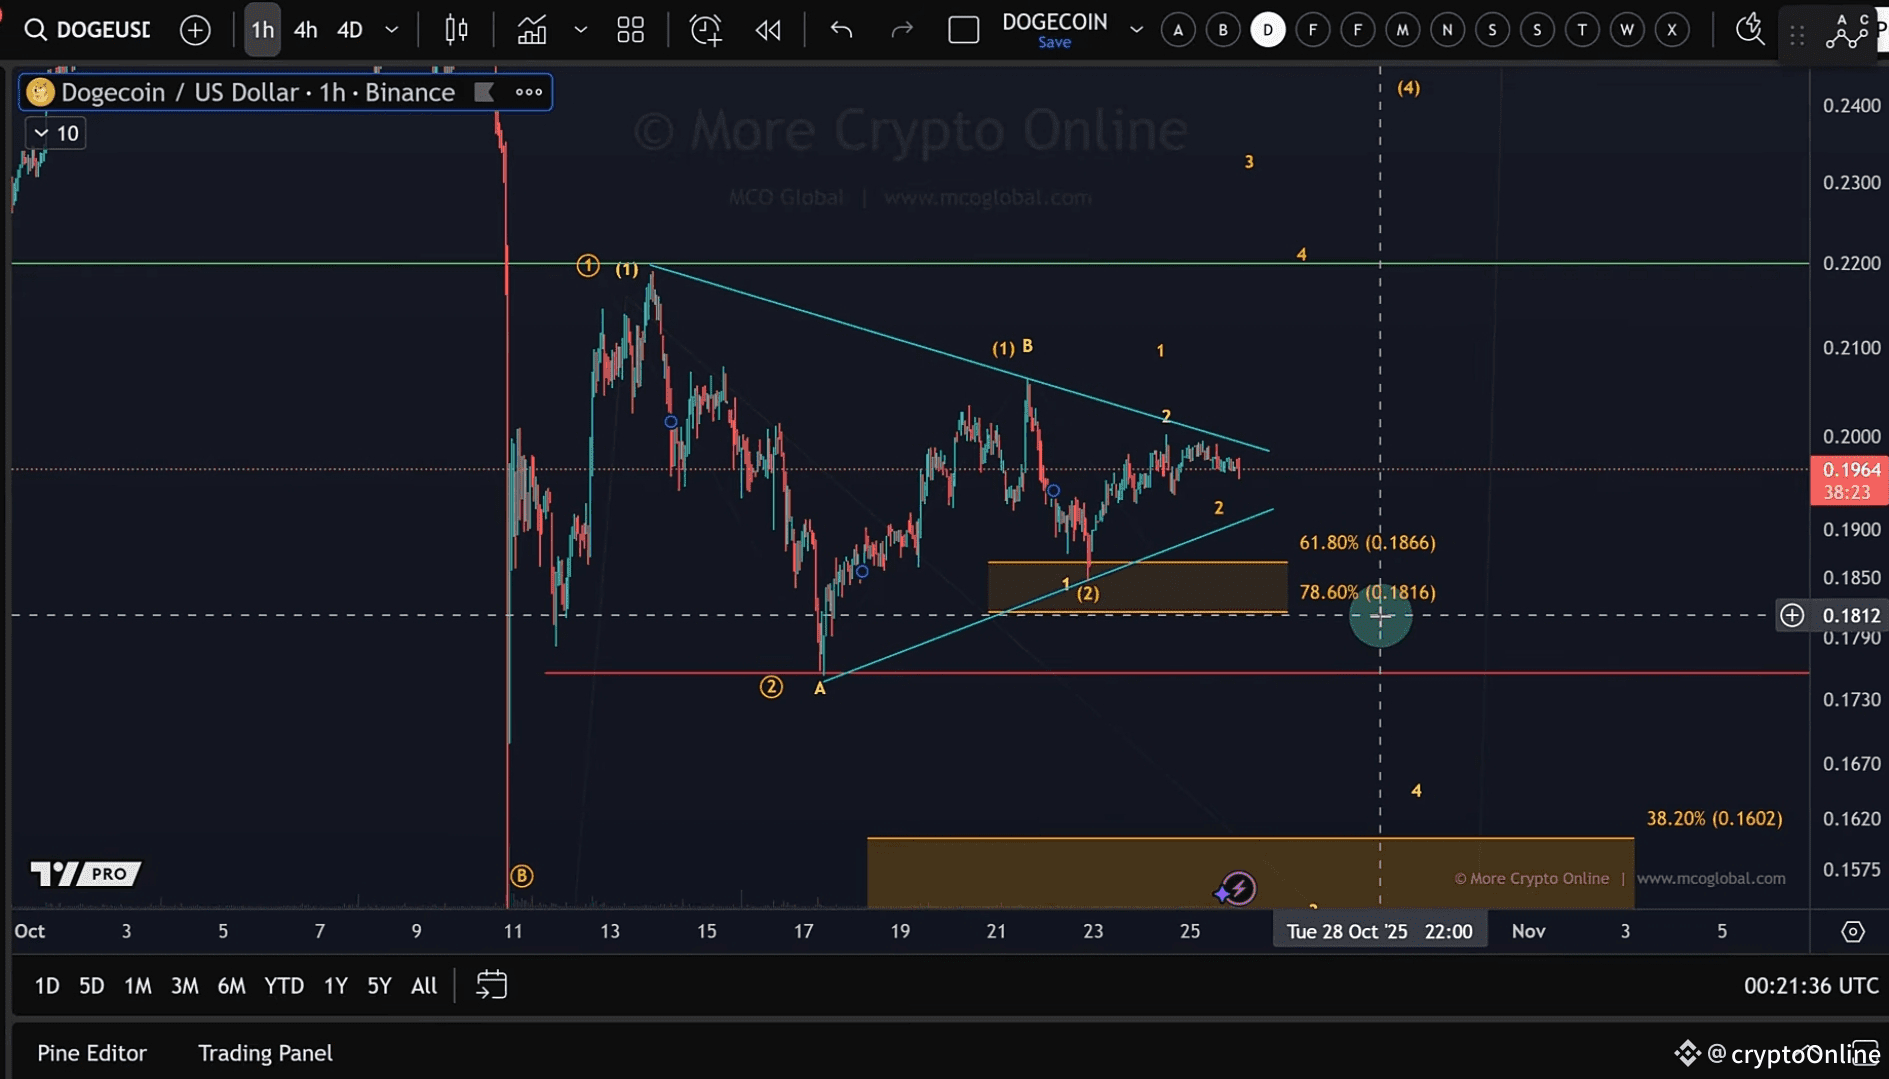Image resolution: width=1889 pixels, height=1079 pixels.
Task: Open the candlestick chart type menu
Action: 456,30
